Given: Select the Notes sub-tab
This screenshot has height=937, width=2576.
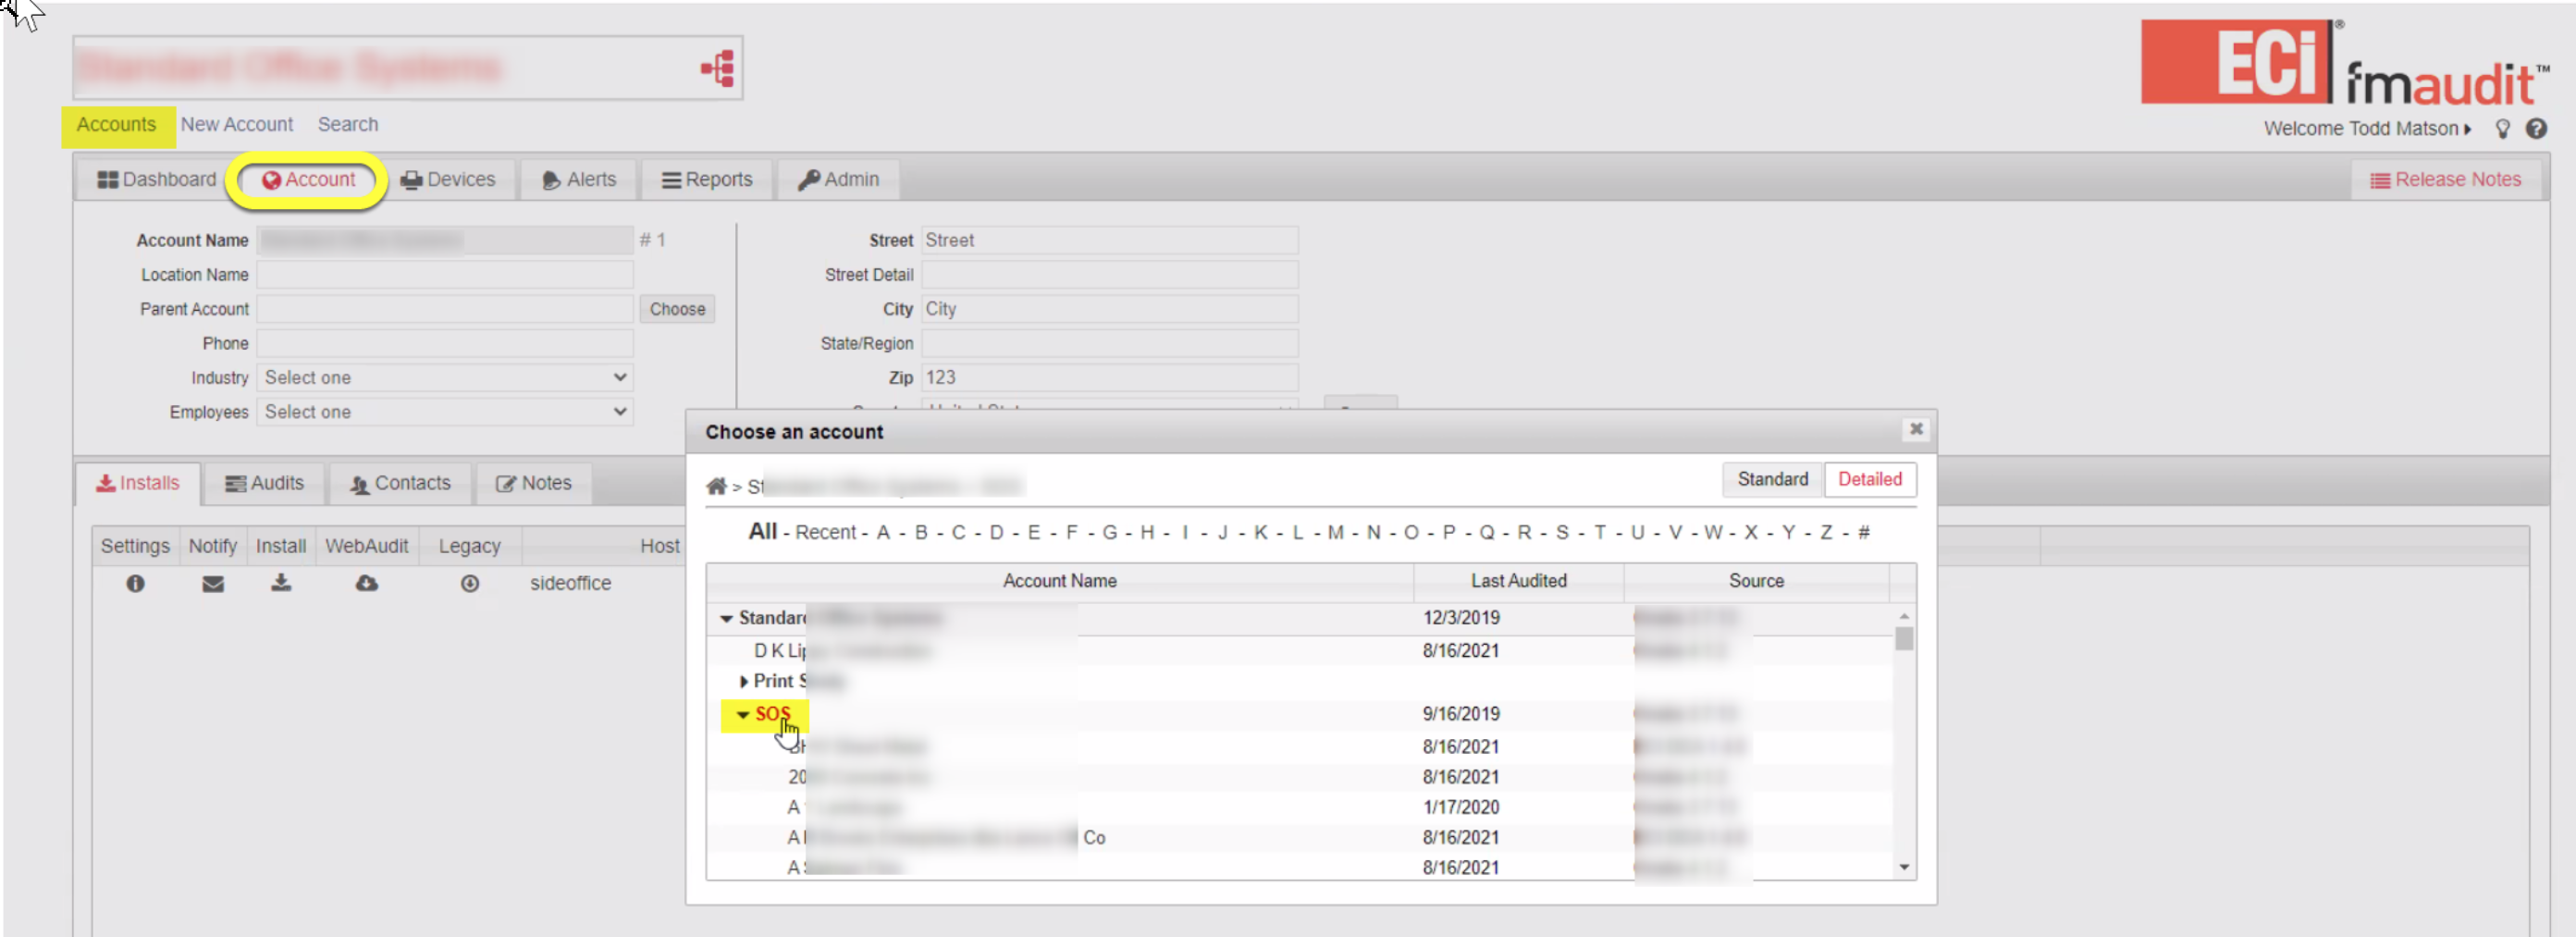Looking at the screenshot, I should coord(533,484).
